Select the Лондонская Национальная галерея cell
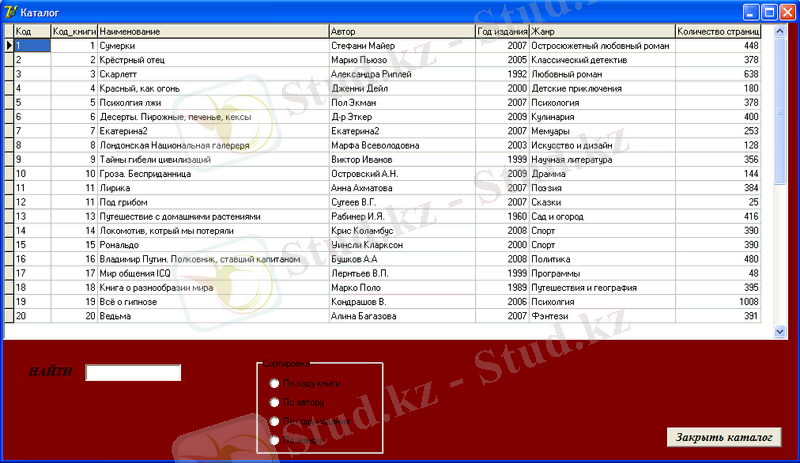Image resolution: width=800 pixels, height=463 pixels. point(213,145)
